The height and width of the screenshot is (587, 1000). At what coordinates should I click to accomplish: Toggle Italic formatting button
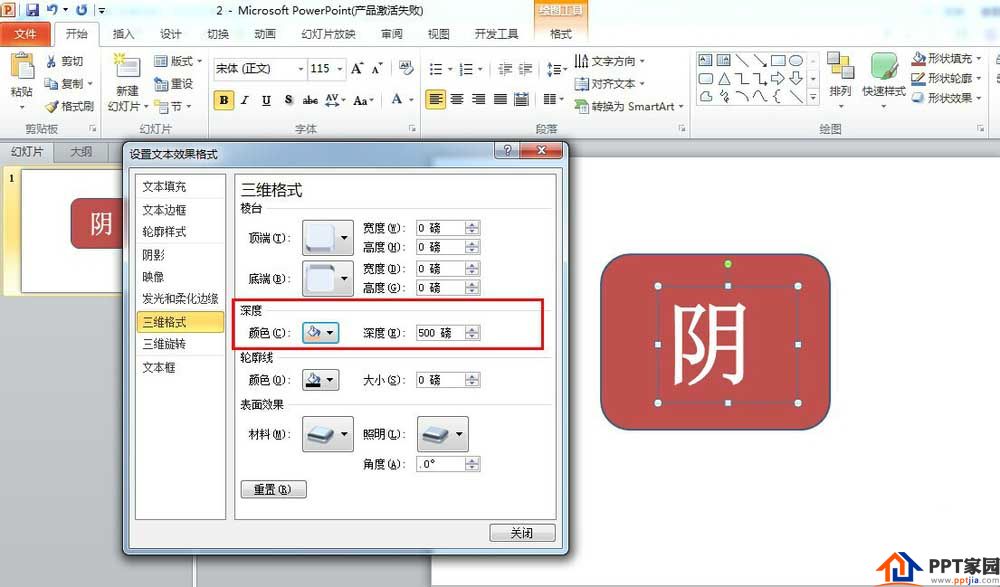coord(245,100)
